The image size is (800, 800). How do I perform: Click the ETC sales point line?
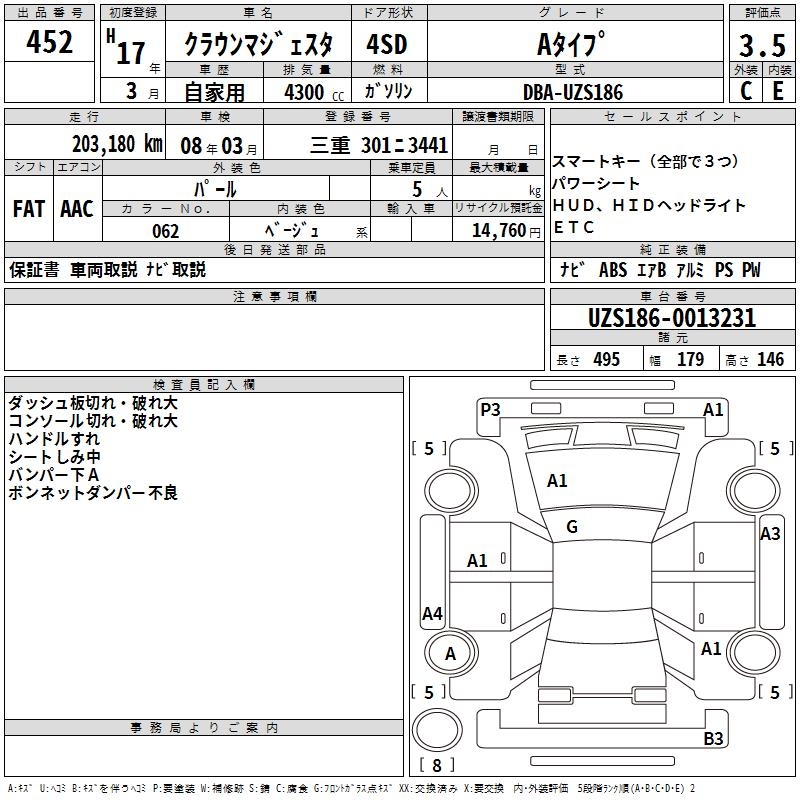pyautogui.click(x=573, y=227)
